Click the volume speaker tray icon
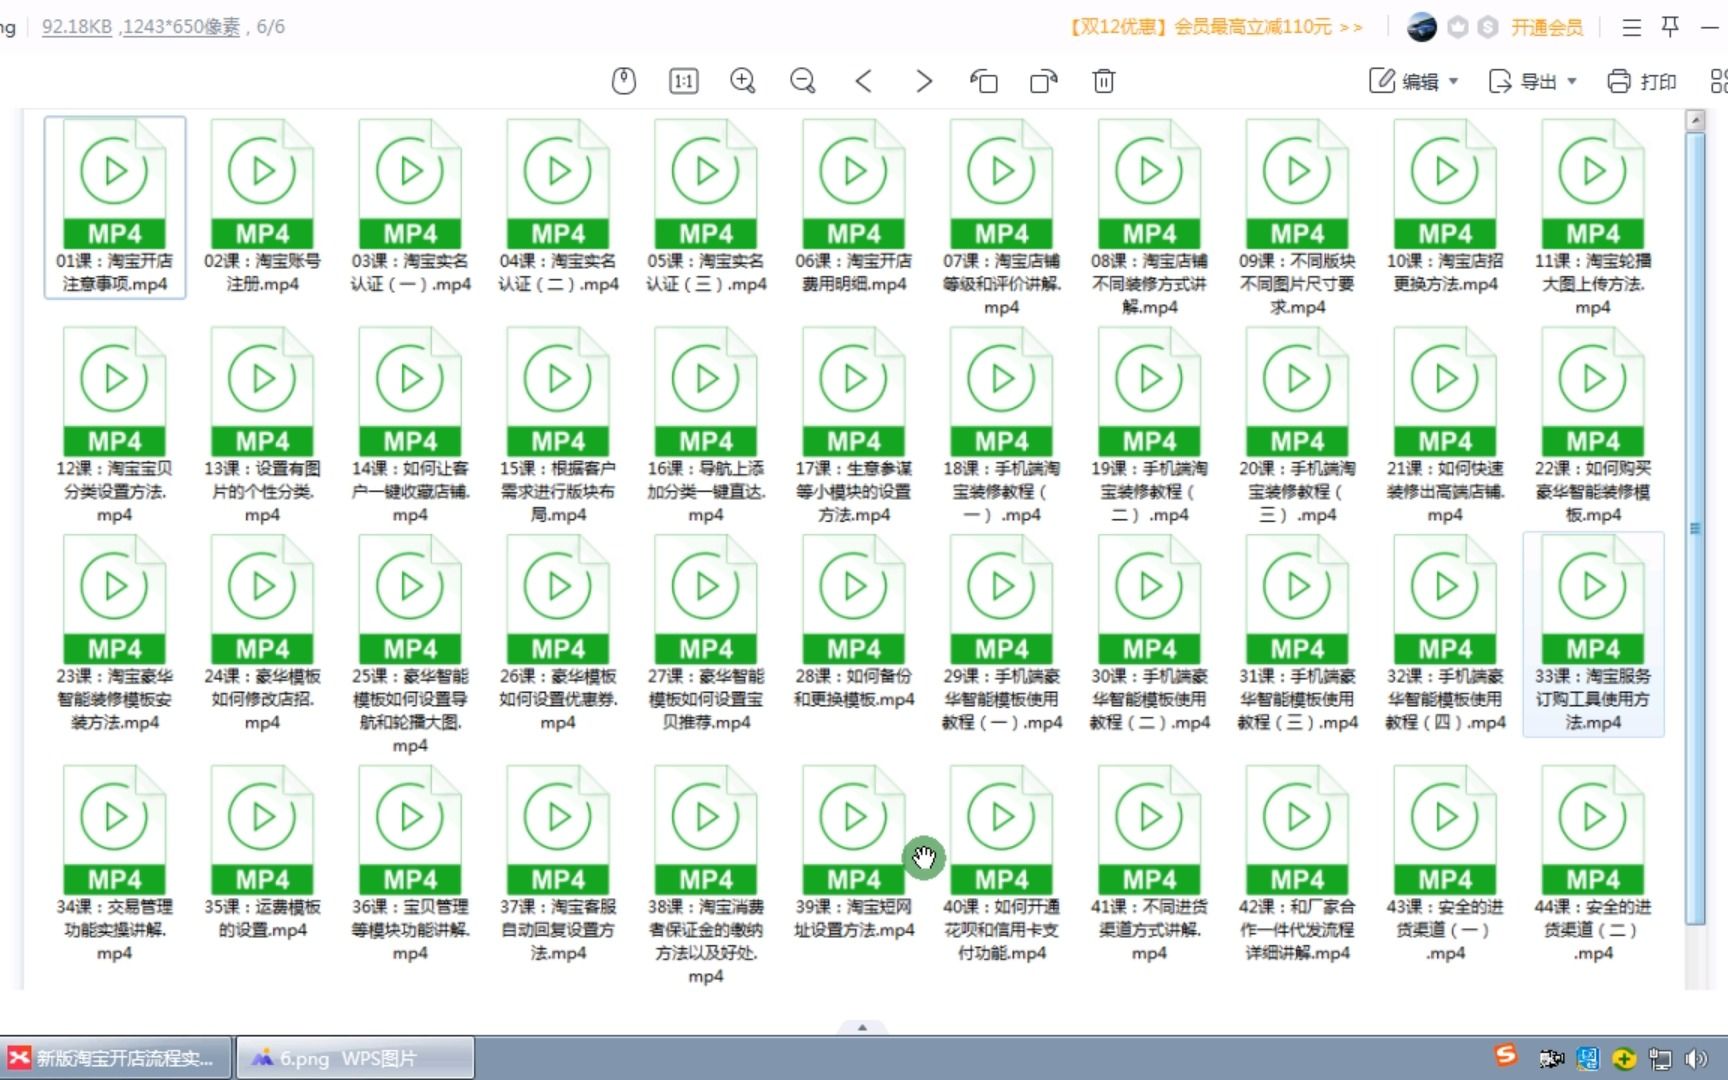 point(1696,1058)
